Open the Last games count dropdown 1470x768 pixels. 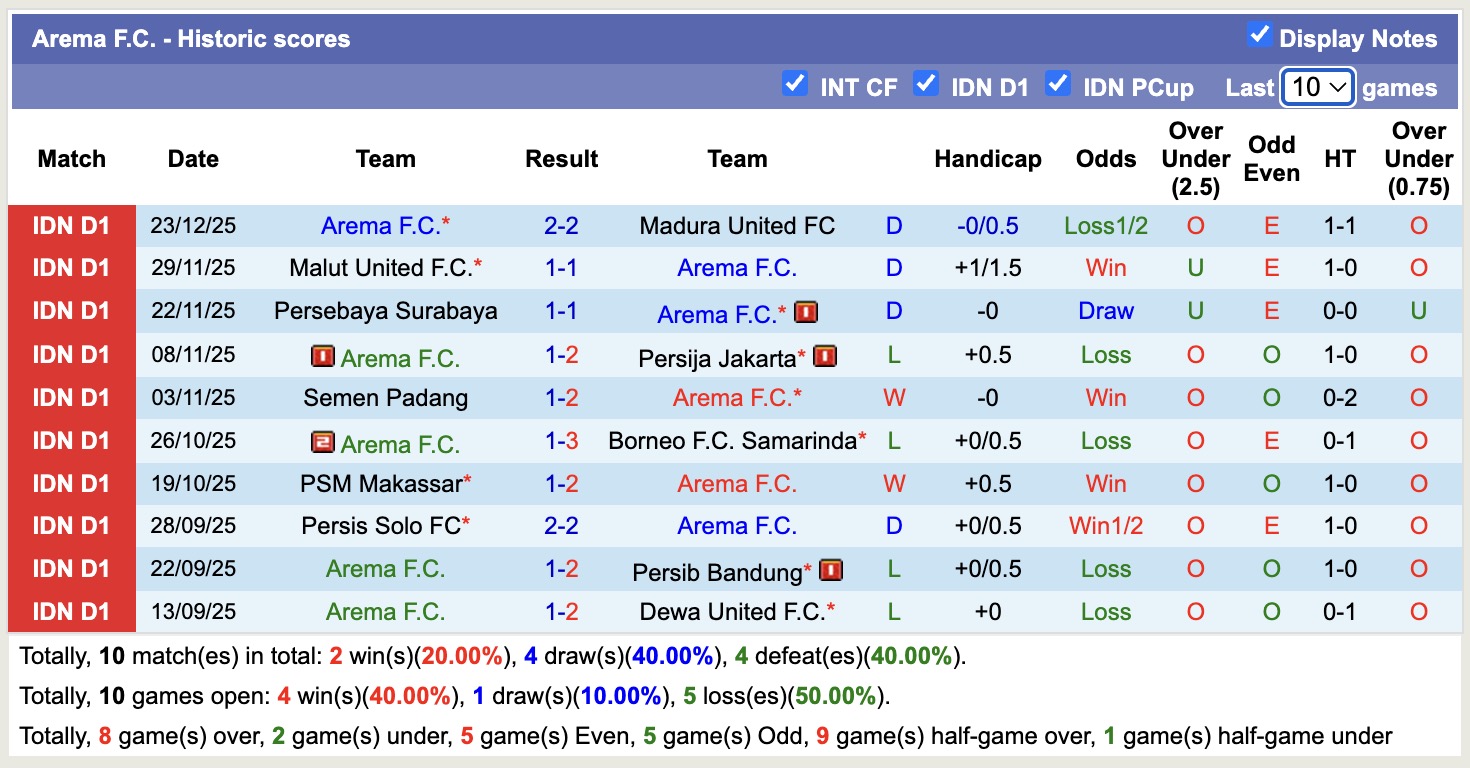tap(1317, 87)
